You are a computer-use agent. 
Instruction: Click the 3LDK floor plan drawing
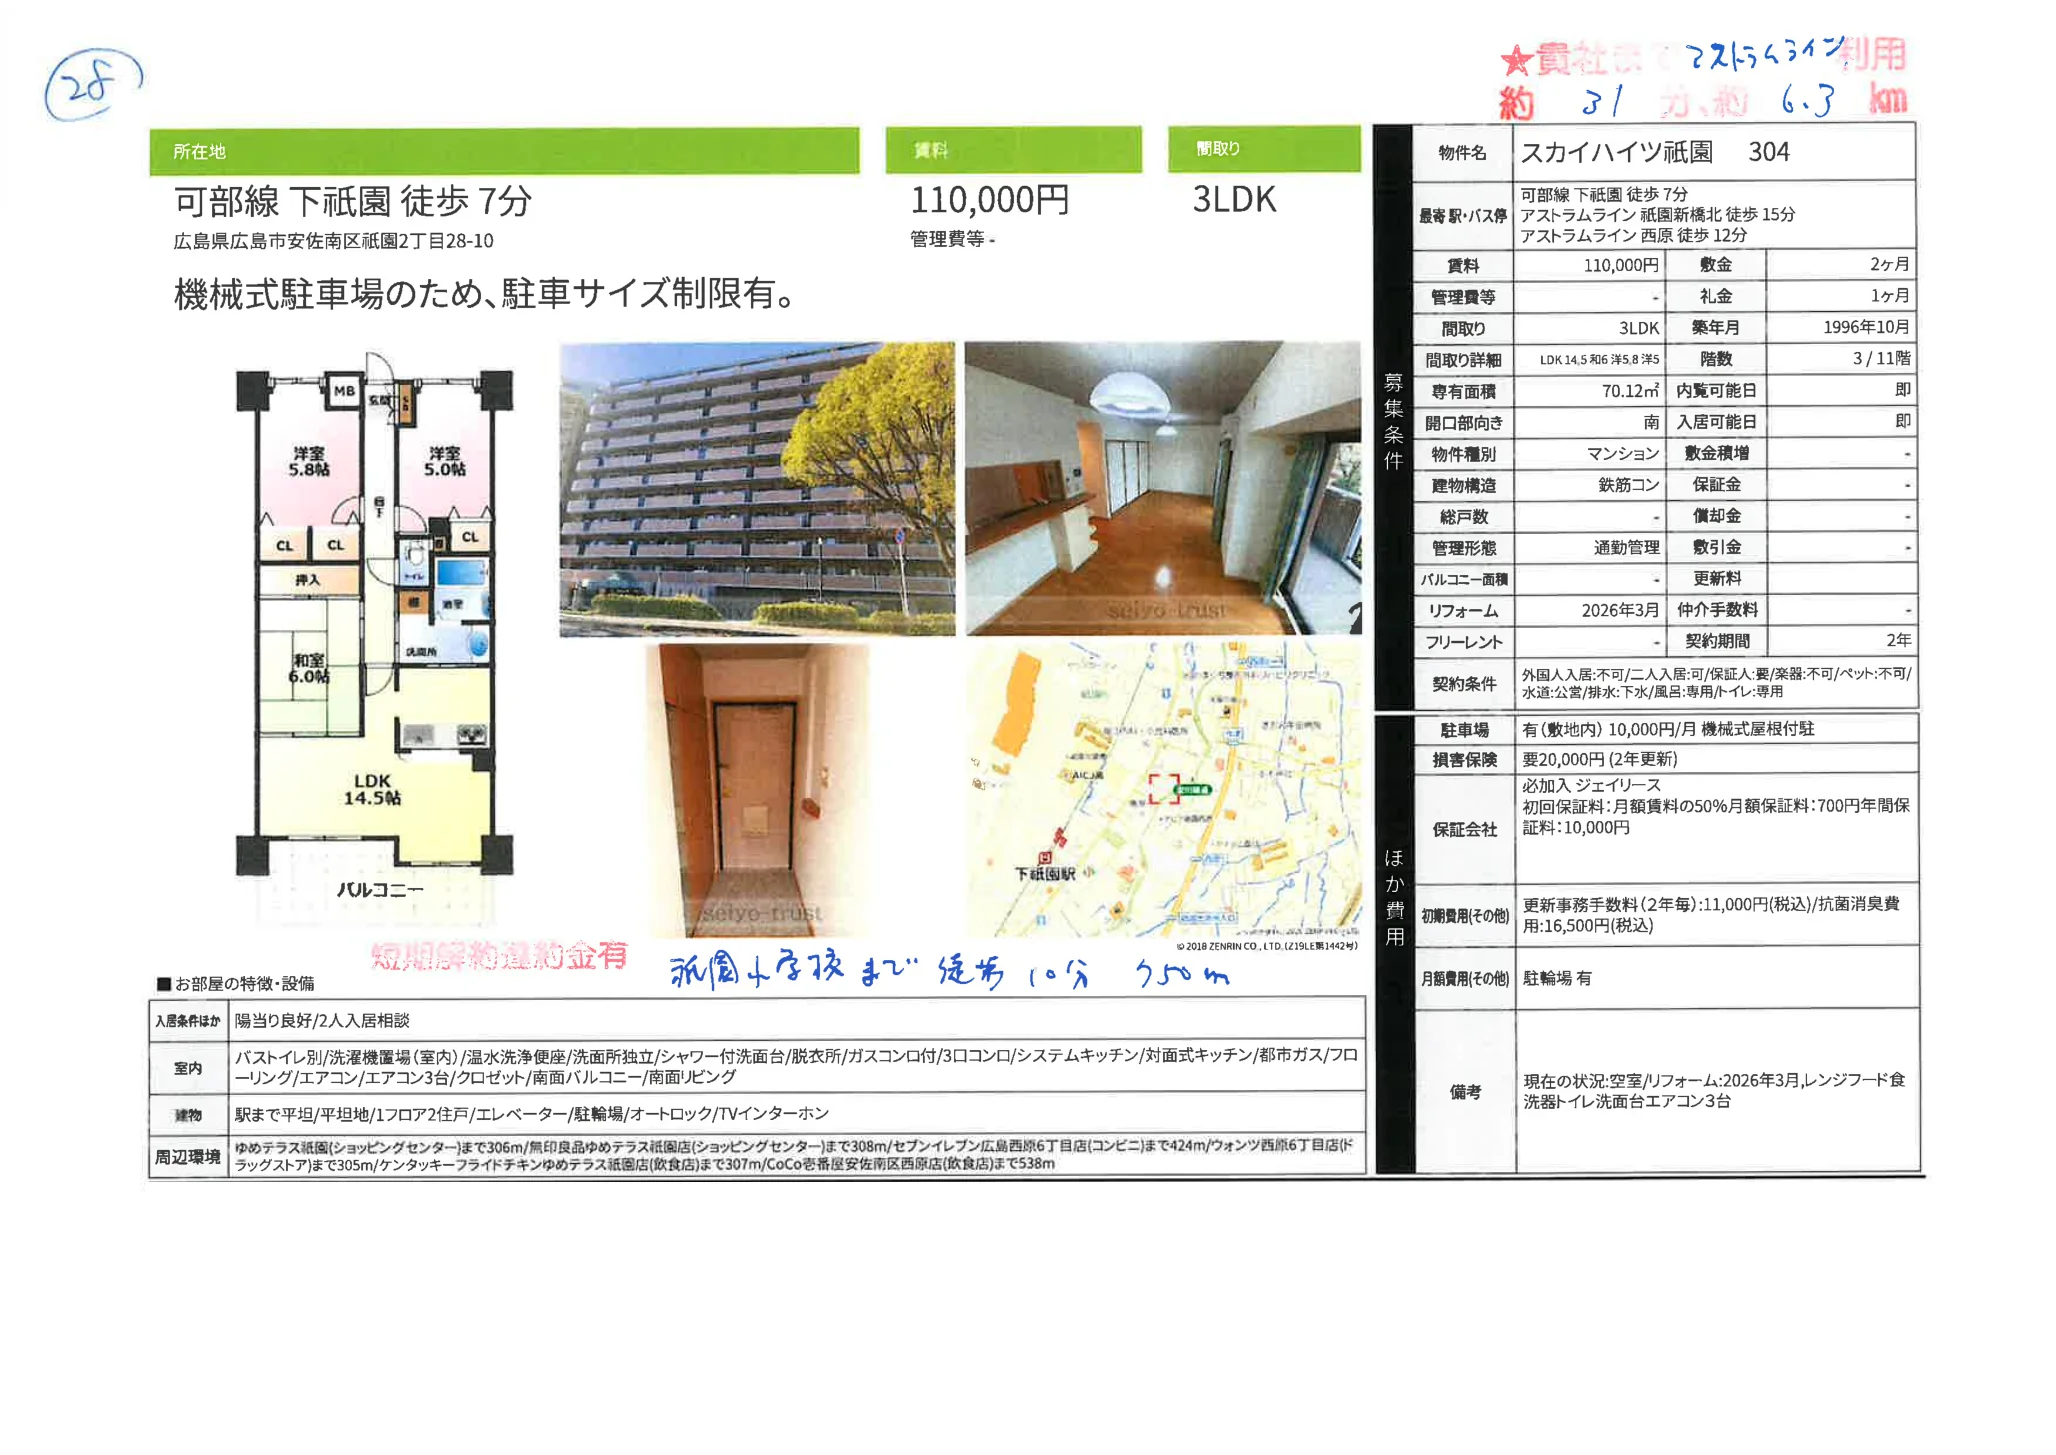tap(374, 625)
